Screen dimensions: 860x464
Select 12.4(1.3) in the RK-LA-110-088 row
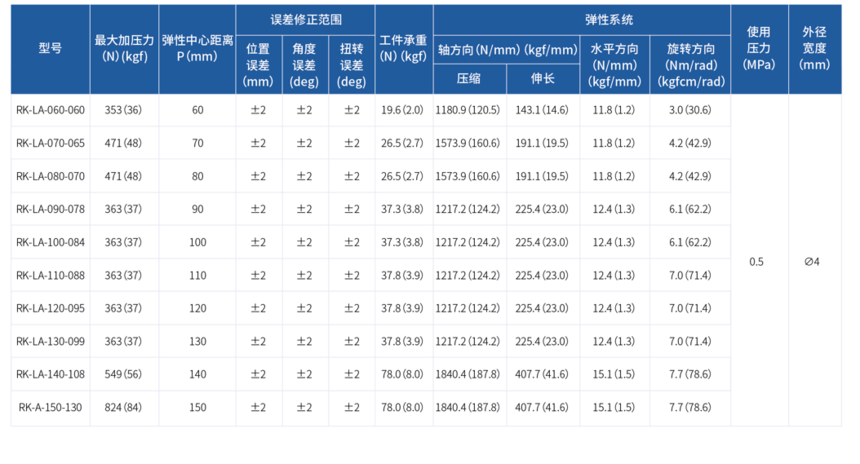(x=614, y=275)
